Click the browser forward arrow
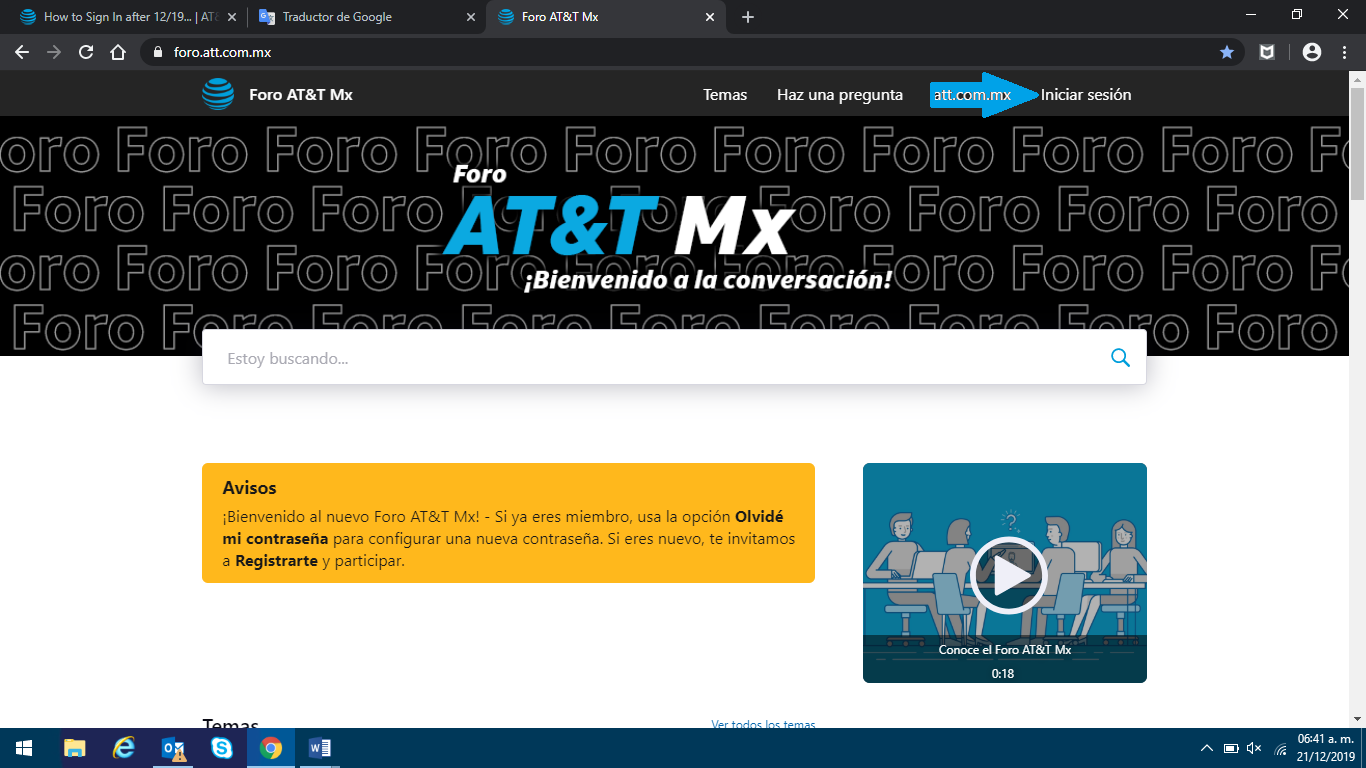This screenshot has width=1366, height=768. pos(54,52)
